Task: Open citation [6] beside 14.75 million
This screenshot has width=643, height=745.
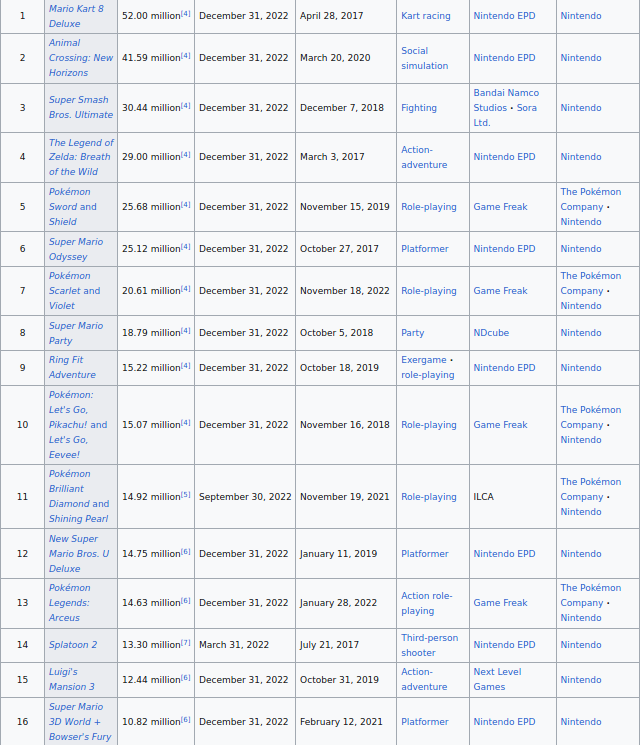Action: click(x=185, y=552)
